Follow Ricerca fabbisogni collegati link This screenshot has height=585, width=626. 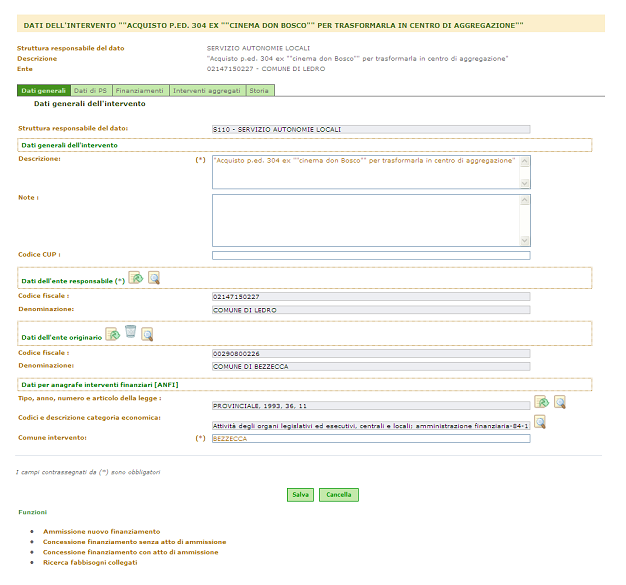point(90,563)
